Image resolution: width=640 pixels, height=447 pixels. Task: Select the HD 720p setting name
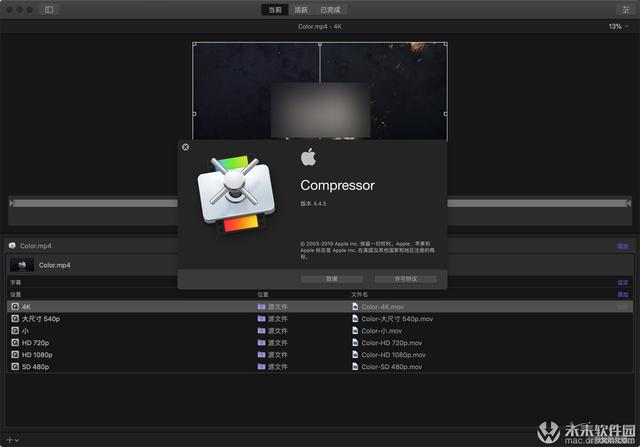click(36, 343)
